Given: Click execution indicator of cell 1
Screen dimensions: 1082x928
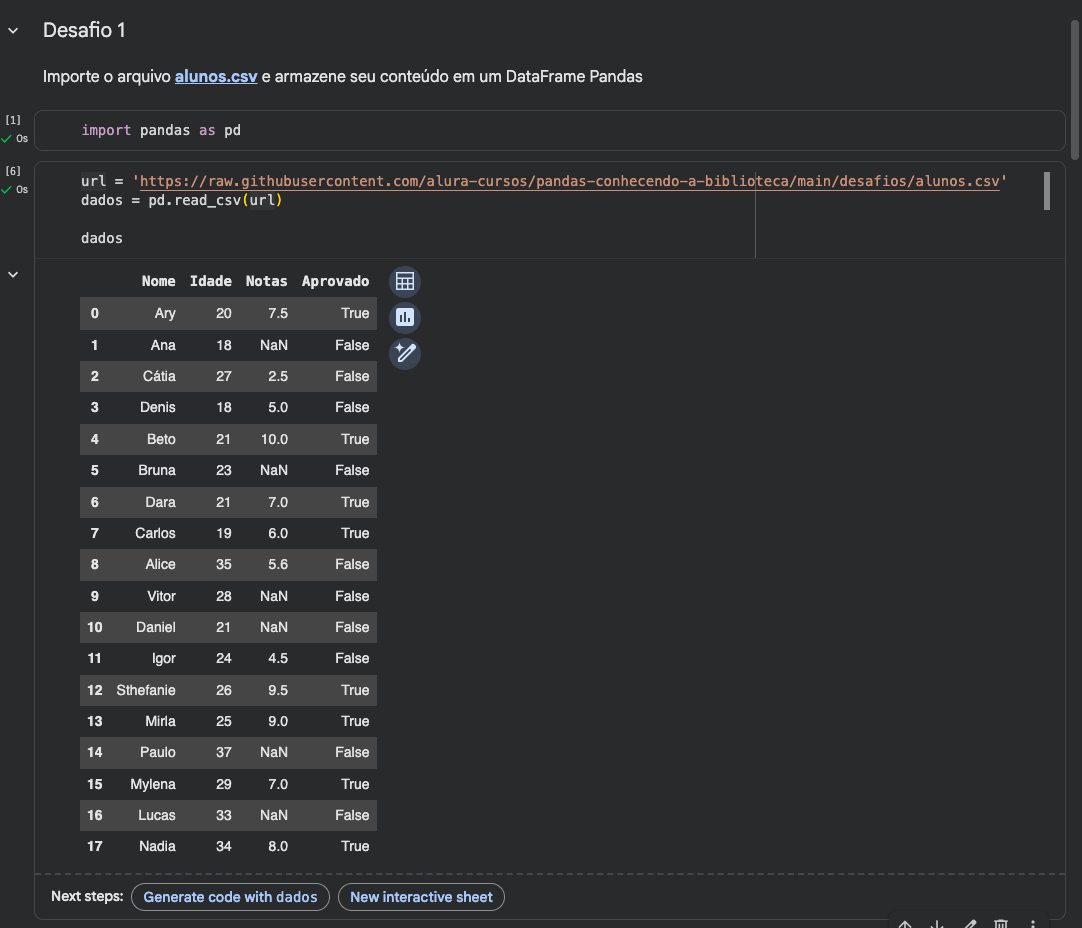Looking at the screenshot, I should point(14,129).
